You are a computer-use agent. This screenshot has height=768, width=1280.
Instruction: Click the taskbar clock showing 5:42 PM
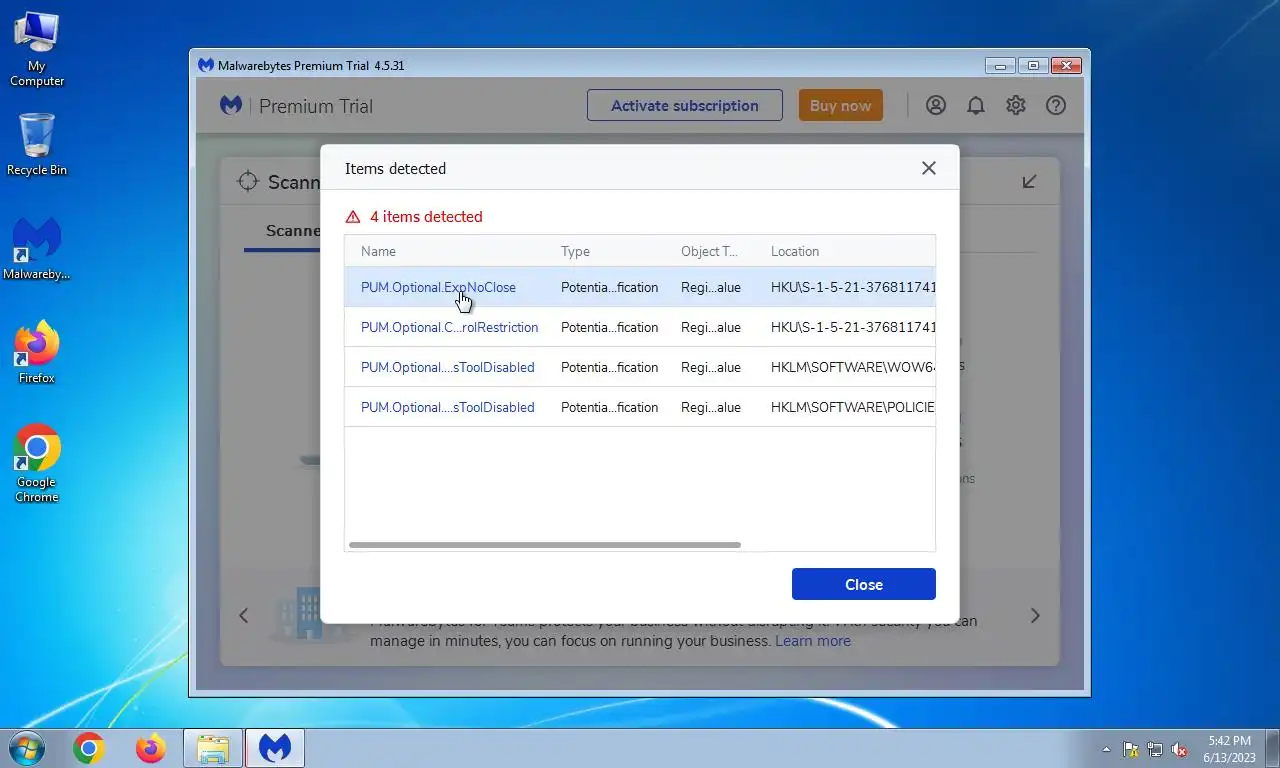(1229, 749)
